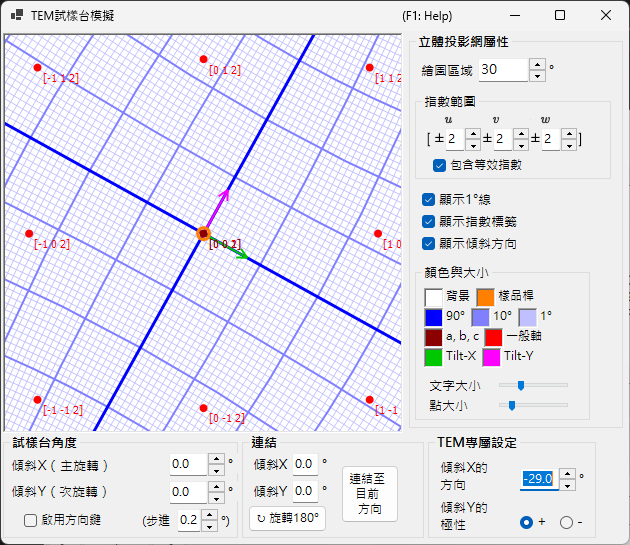
Task: Increase 傾斜X（主旋轉） angle
Action: pos(217,459)
